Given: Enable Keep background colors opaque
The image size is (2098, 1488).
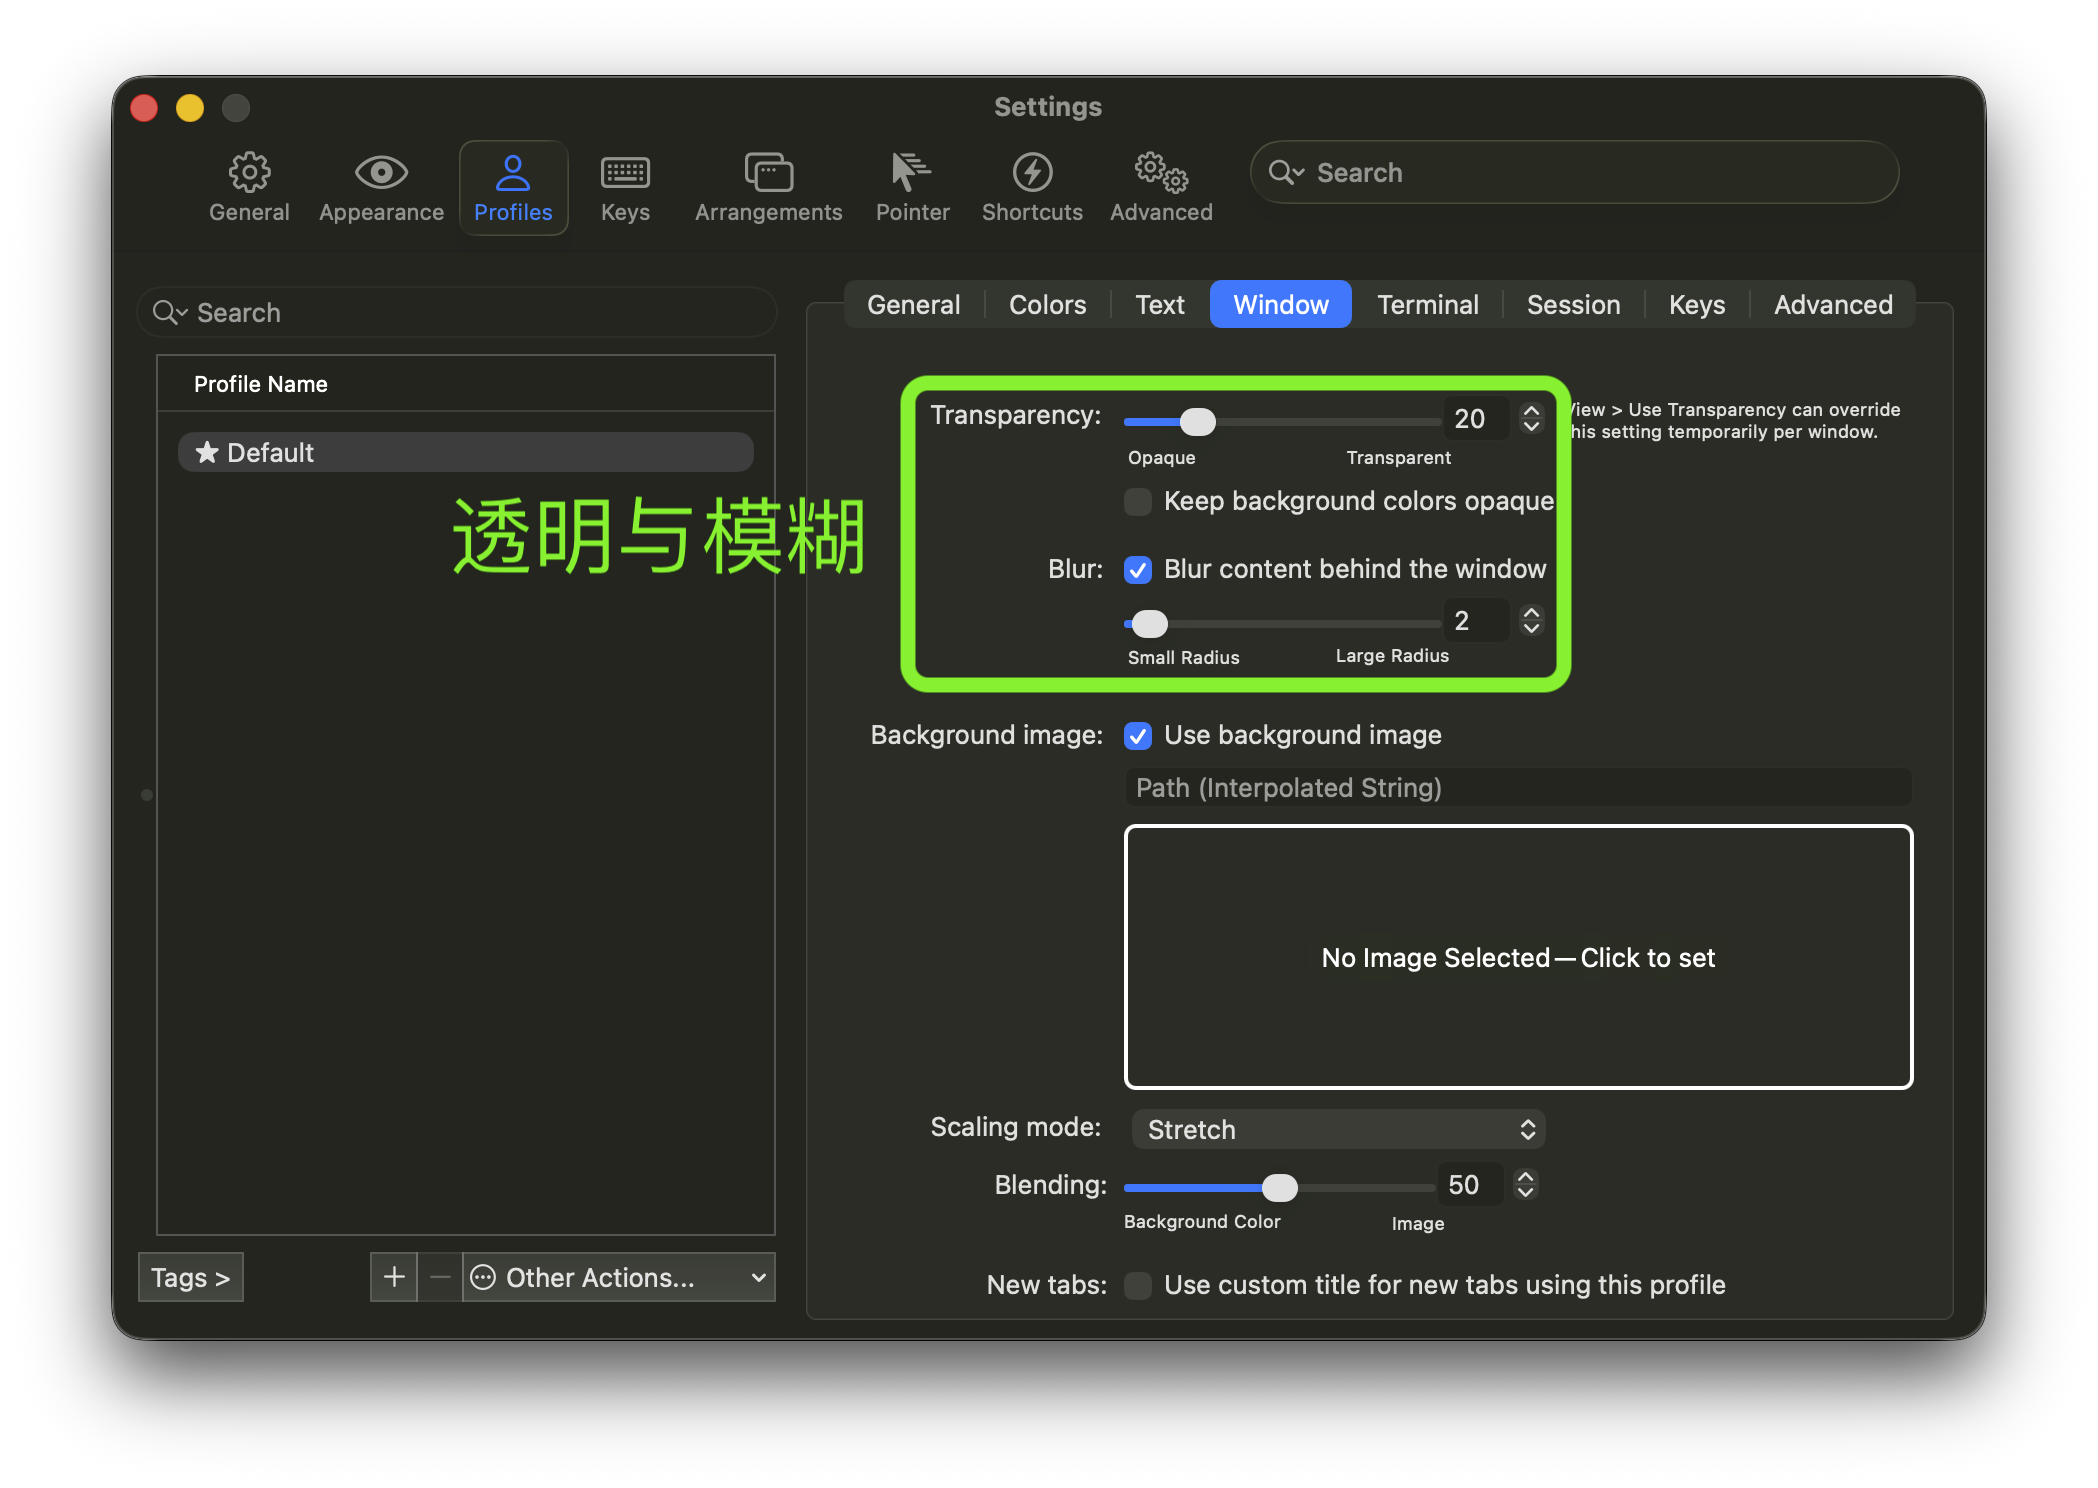Looking at the screenshot, I should coord(1138,501).
